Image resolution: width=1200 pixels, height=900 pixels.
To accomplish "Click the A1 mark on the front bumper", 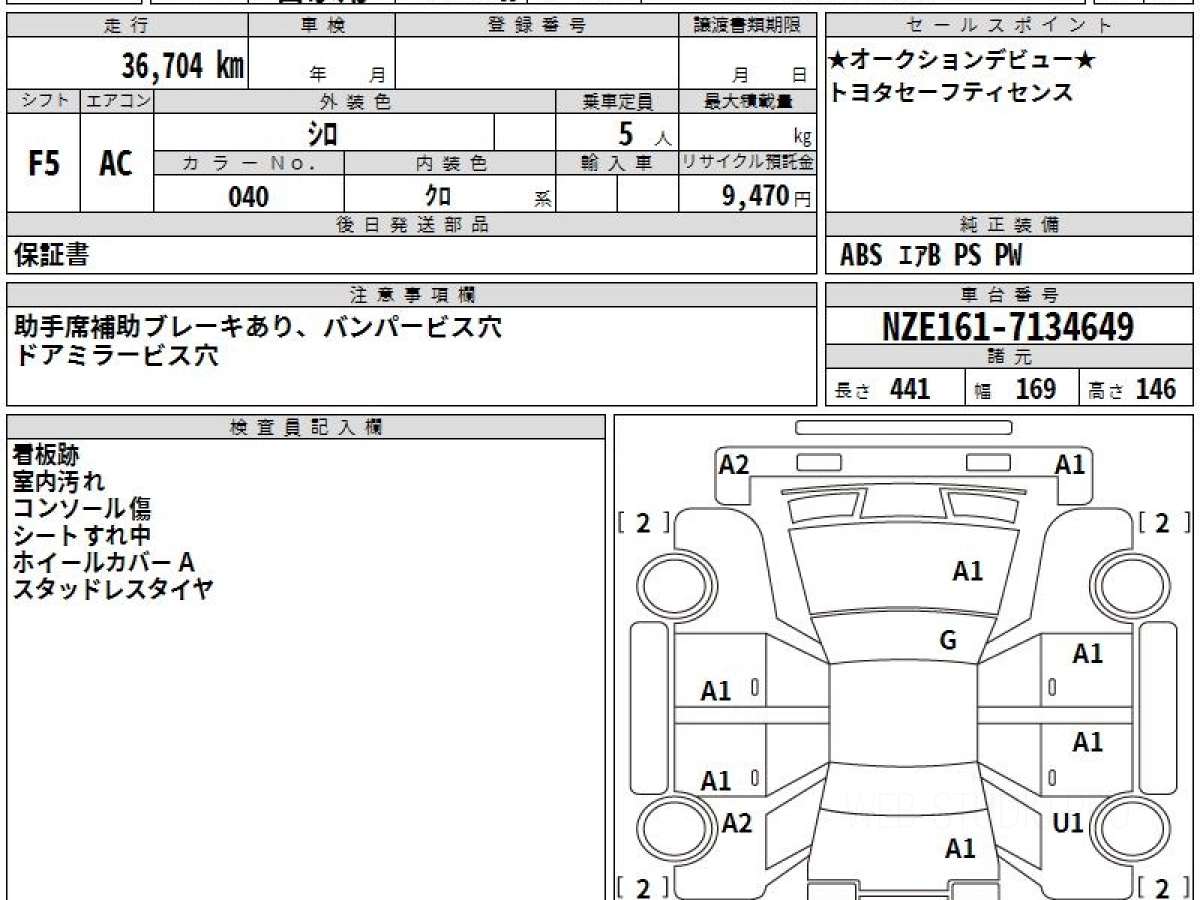I will (x=1070, y=464).
